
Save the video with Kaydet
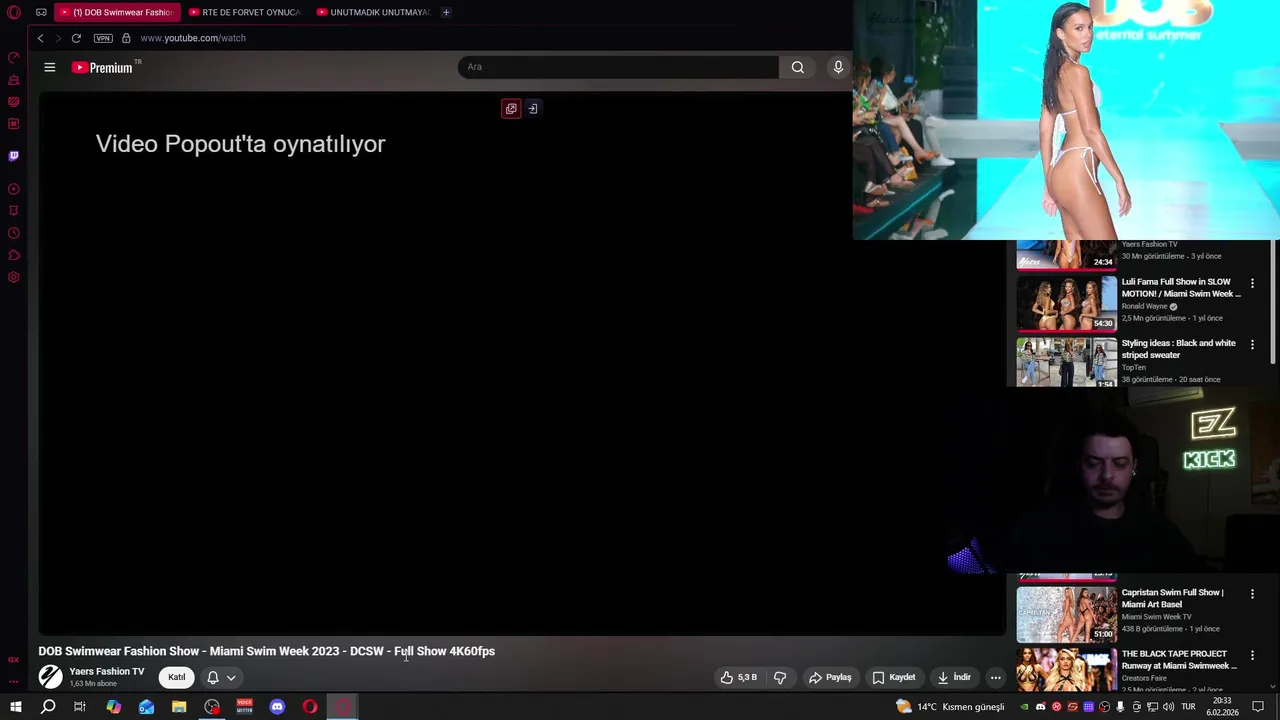pos(894,677)
